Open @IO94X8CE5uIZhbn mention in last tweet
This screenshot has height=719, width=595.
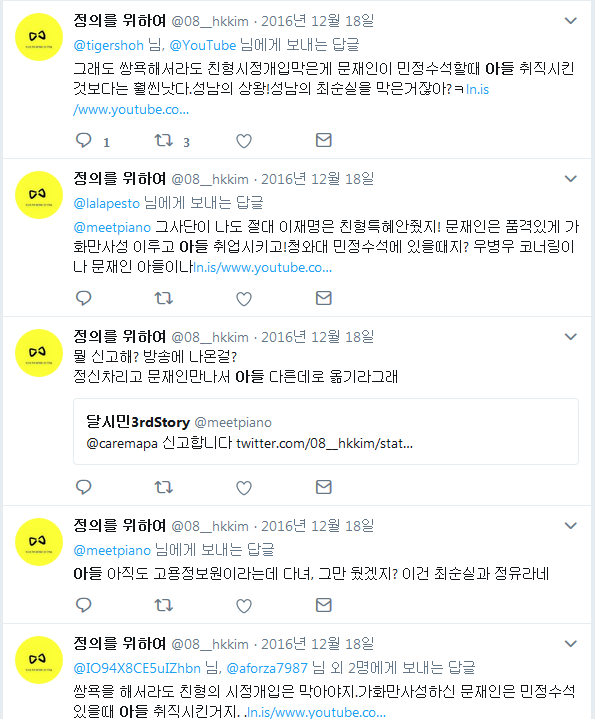[137, 668]
